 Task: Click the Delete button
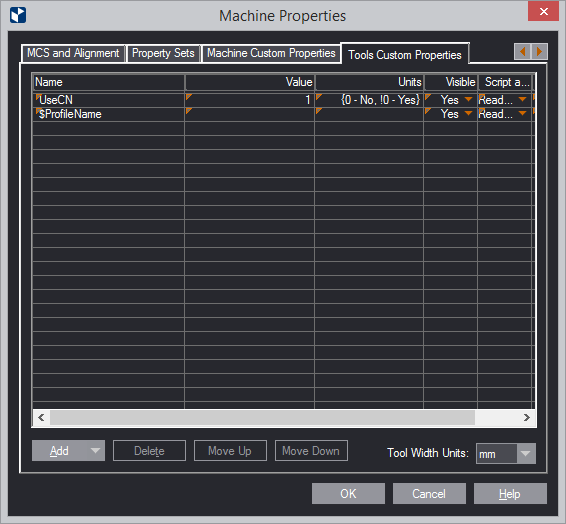[x=149, y=451]
